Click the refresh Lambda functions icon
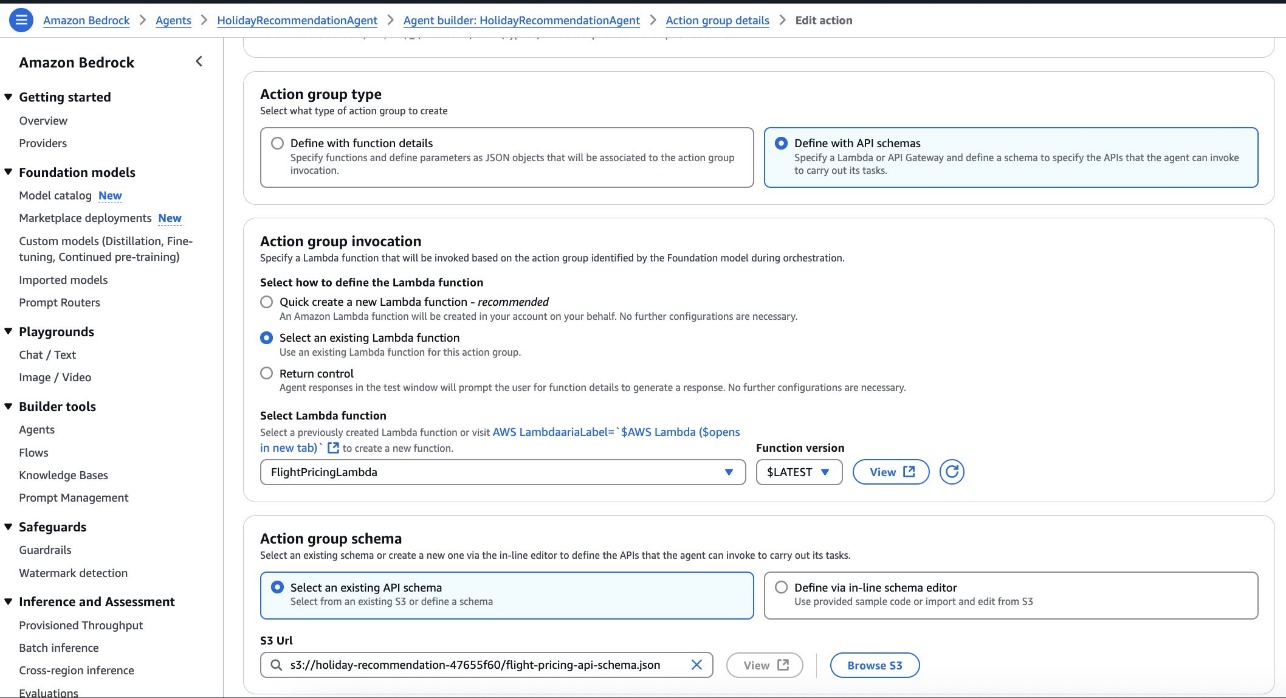The image size is (1286, 698). (x=952, y=472)
